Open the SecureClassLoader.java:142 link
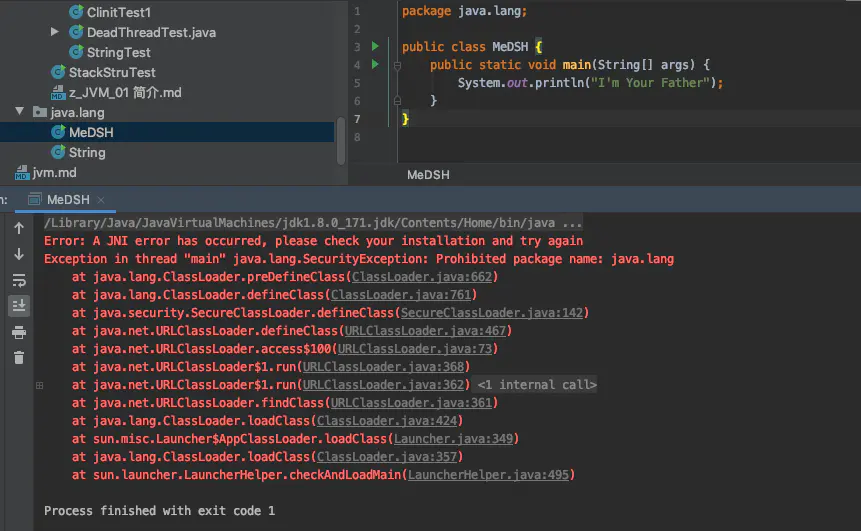The image size is (861, 531). (x=491, y=312)
